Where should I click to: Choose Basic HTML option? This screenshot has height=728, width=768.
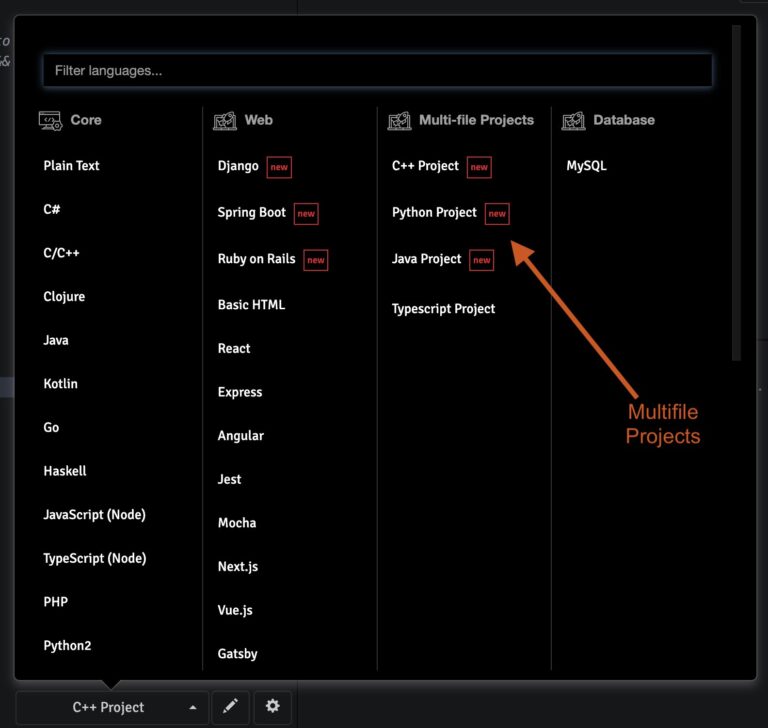251,305
